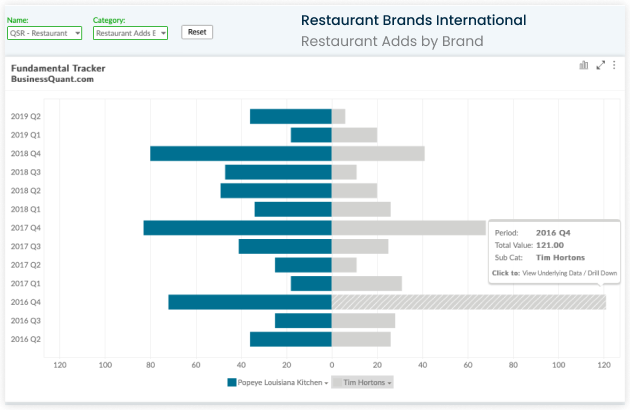This screenshot has height=410, width=630.
Task: Open the three-dot chart options menu
Action: [614, 65]
